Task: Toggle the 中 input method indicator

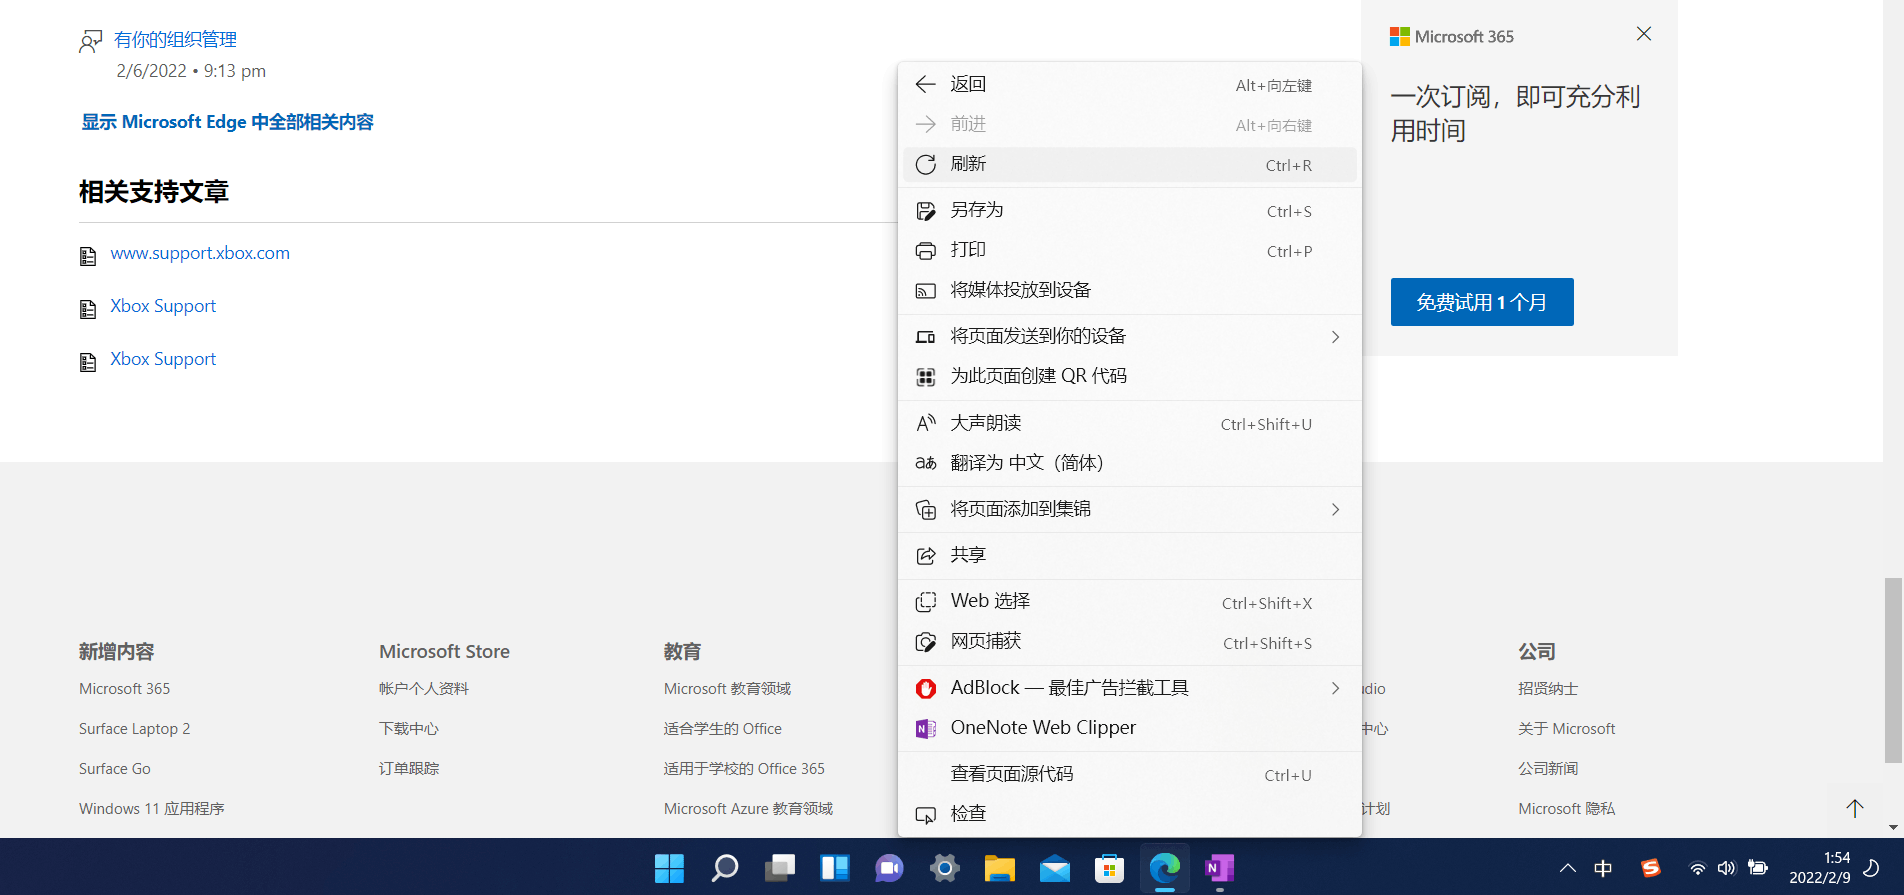Action: point(1603,868)
